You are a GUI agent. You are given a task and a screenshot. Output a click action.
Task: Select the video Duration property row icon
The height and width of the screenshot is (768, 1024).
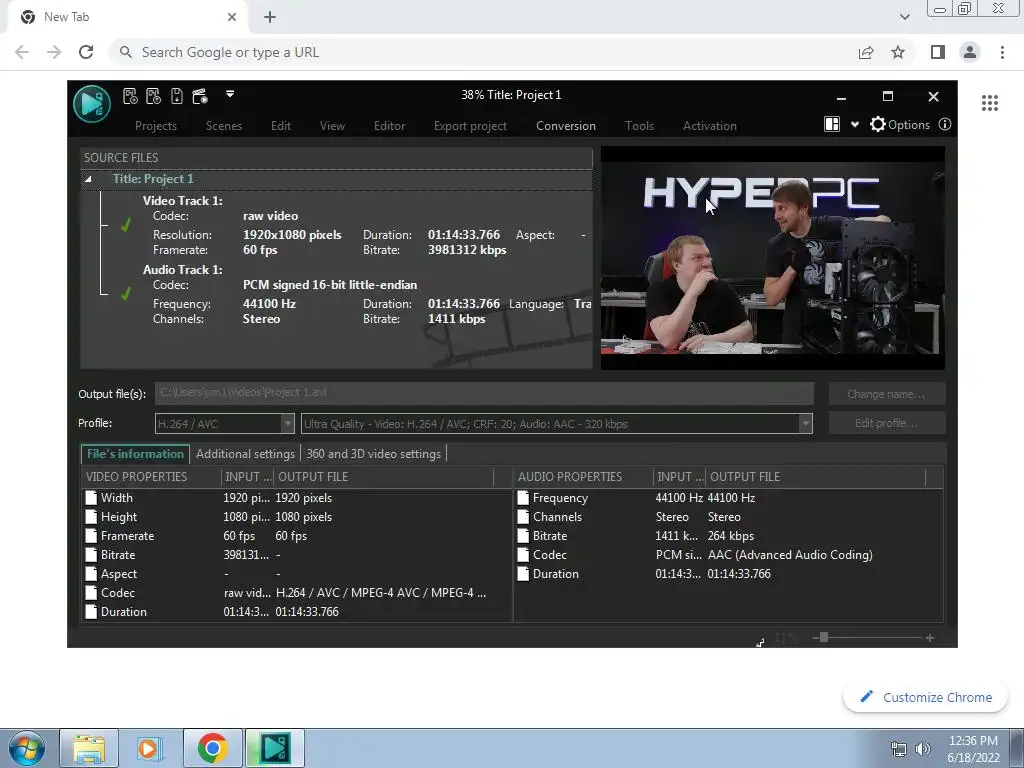91,611
